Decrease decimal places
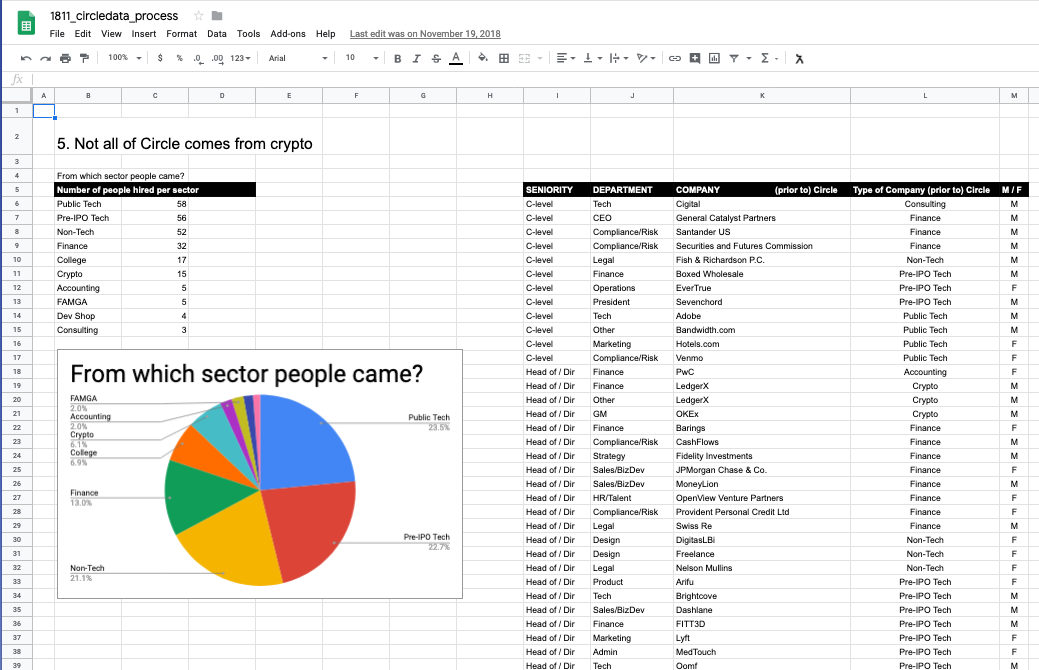This screenshot has height=670, width=1039. [x=198, y=58]
